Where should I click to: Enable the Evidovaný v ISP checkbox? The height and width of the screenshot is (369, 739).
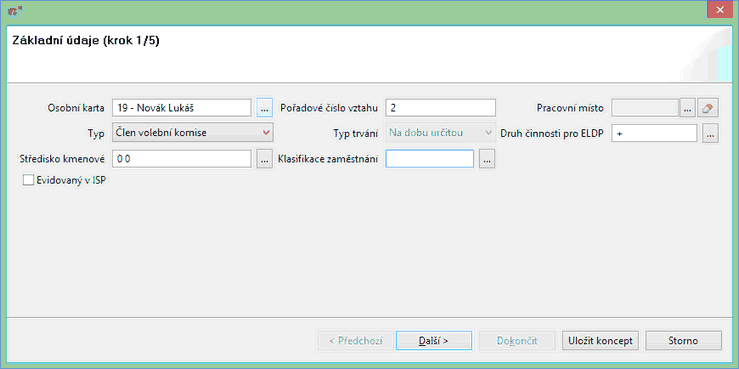point(28,180)
